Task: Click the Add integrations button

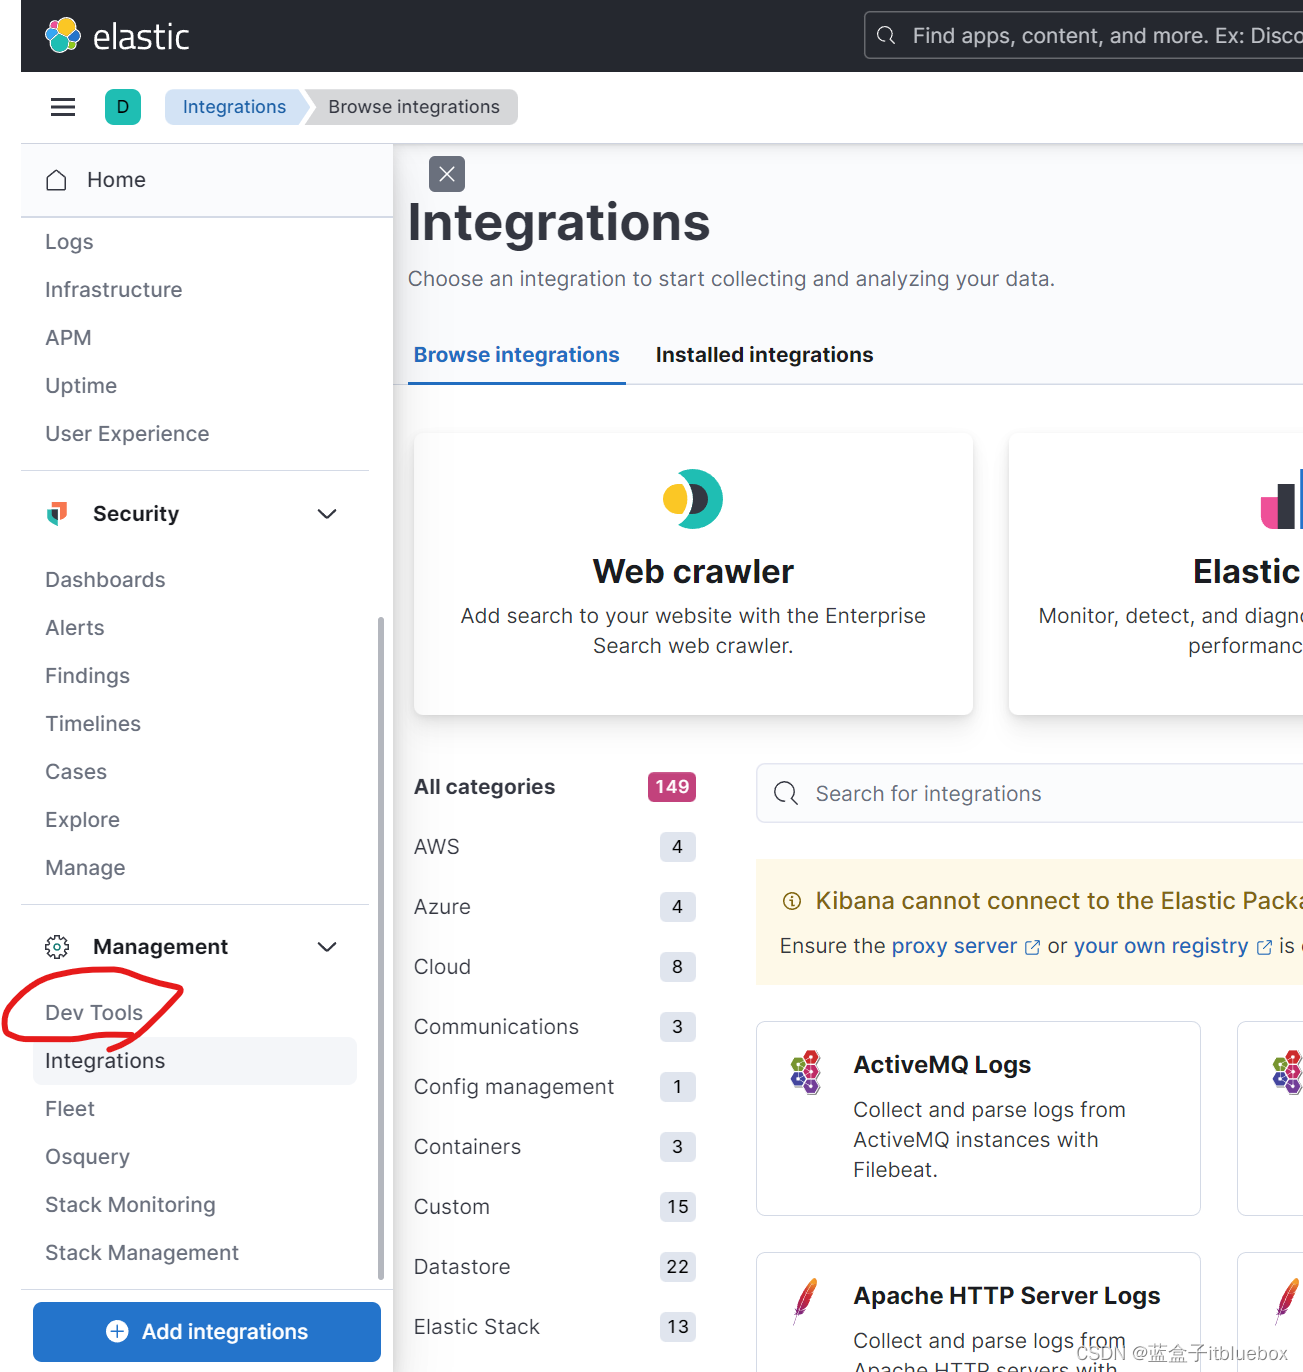Action: [x=207, y=1332]
